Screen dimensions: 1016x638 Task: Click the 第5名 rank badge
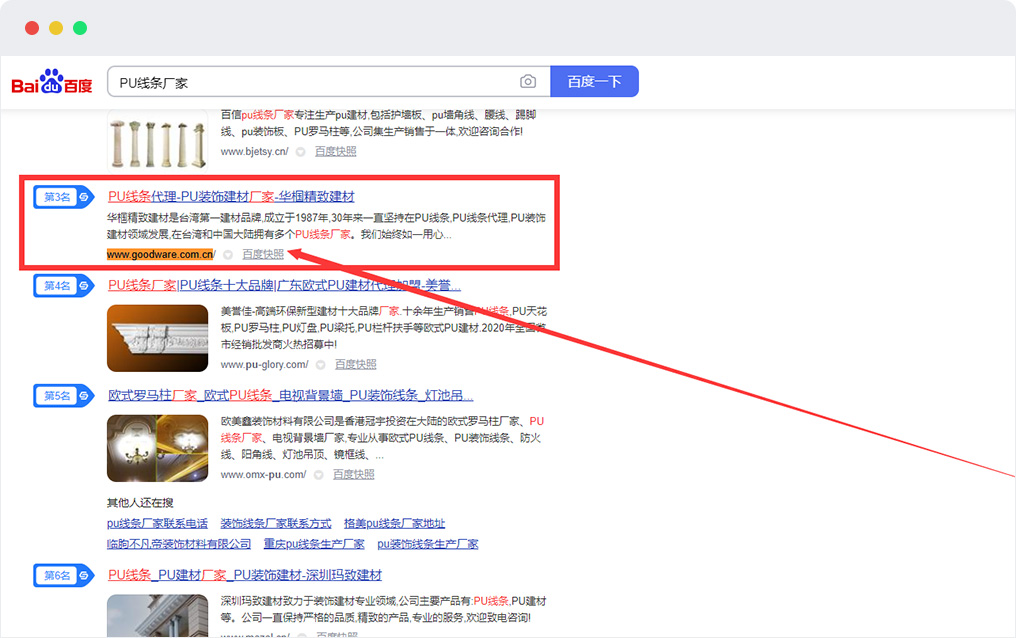pyautogui.click(x=64, y=396)
